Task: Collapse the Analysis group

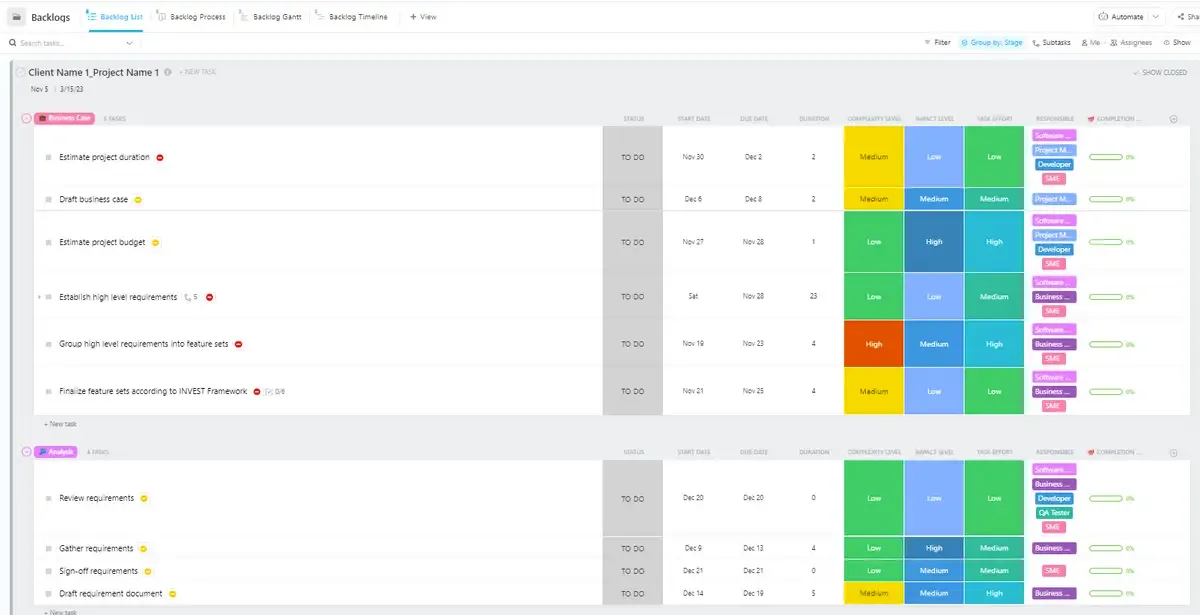Action: (26, 452)
